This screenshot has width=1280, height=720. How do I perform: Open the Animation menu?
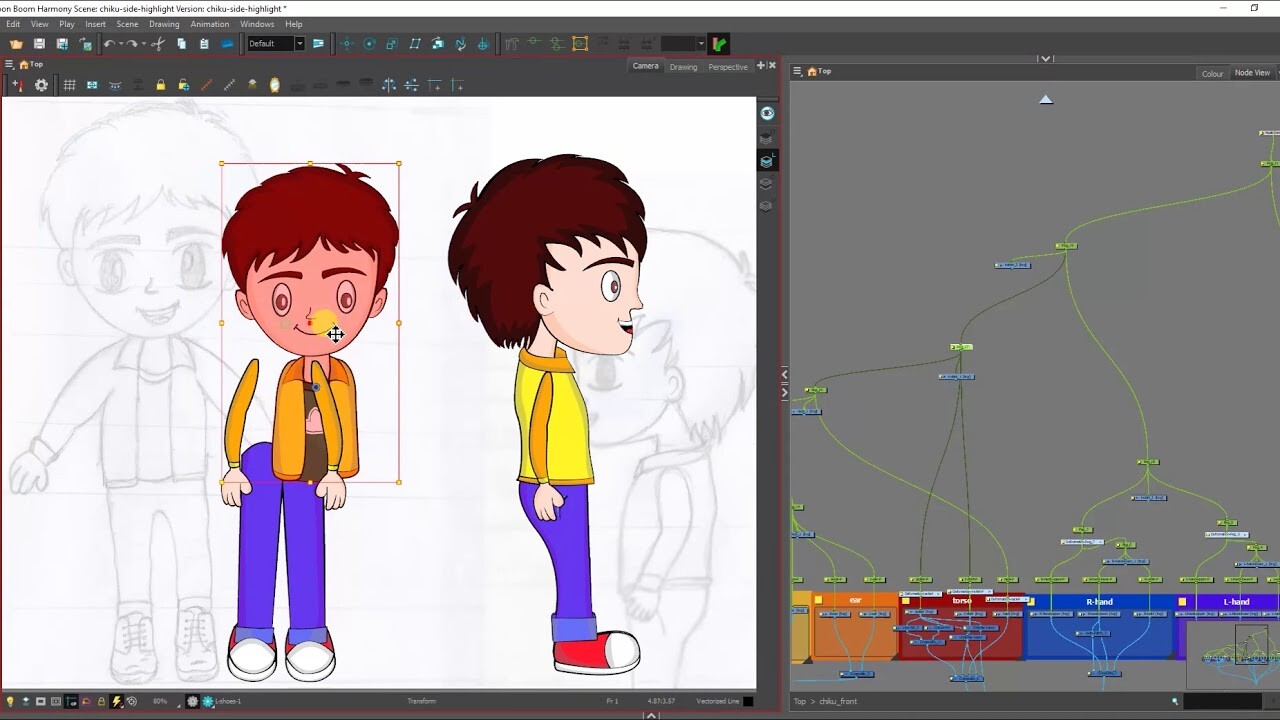coord(209,24)
